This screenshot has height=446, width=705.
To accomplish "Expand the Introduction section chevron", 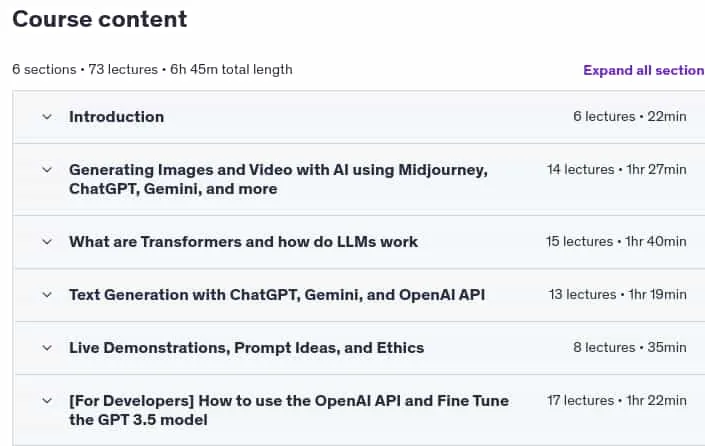I will [x=47, y=117].
